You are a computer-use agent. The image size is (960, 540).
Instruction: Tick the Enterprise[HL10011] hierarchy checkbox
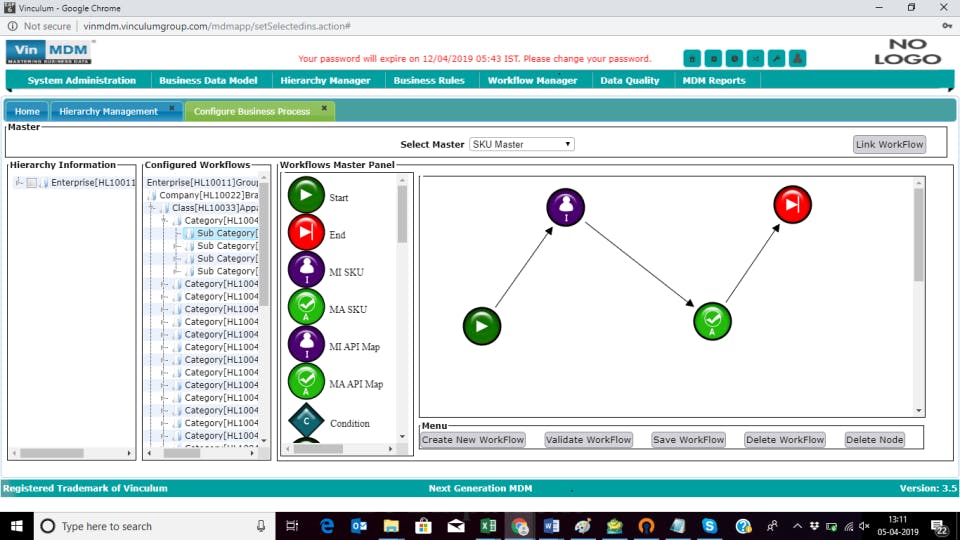pos(32,182)
